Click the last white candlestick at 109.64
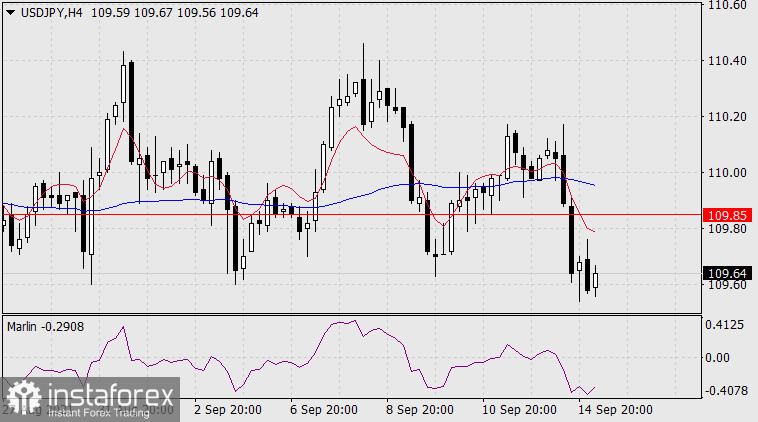758x422 pixels. 596,281
